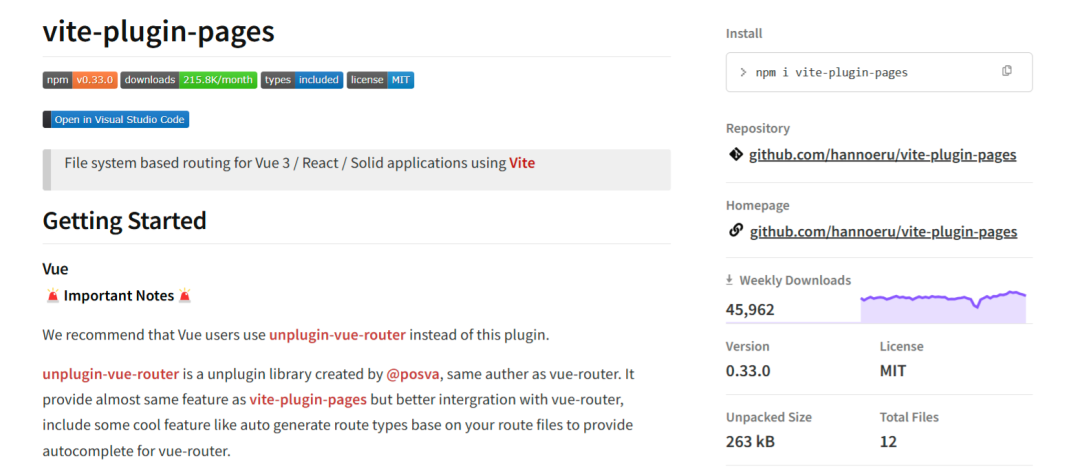
Task: Click the right siren emoji after Important Notes
Action: pyautogui.click(x=184, y=296)
